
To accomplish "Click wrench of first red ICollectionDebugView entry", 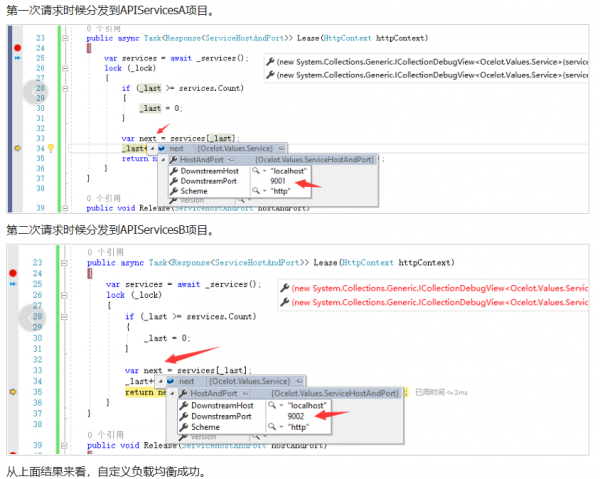I will [285, 288].
